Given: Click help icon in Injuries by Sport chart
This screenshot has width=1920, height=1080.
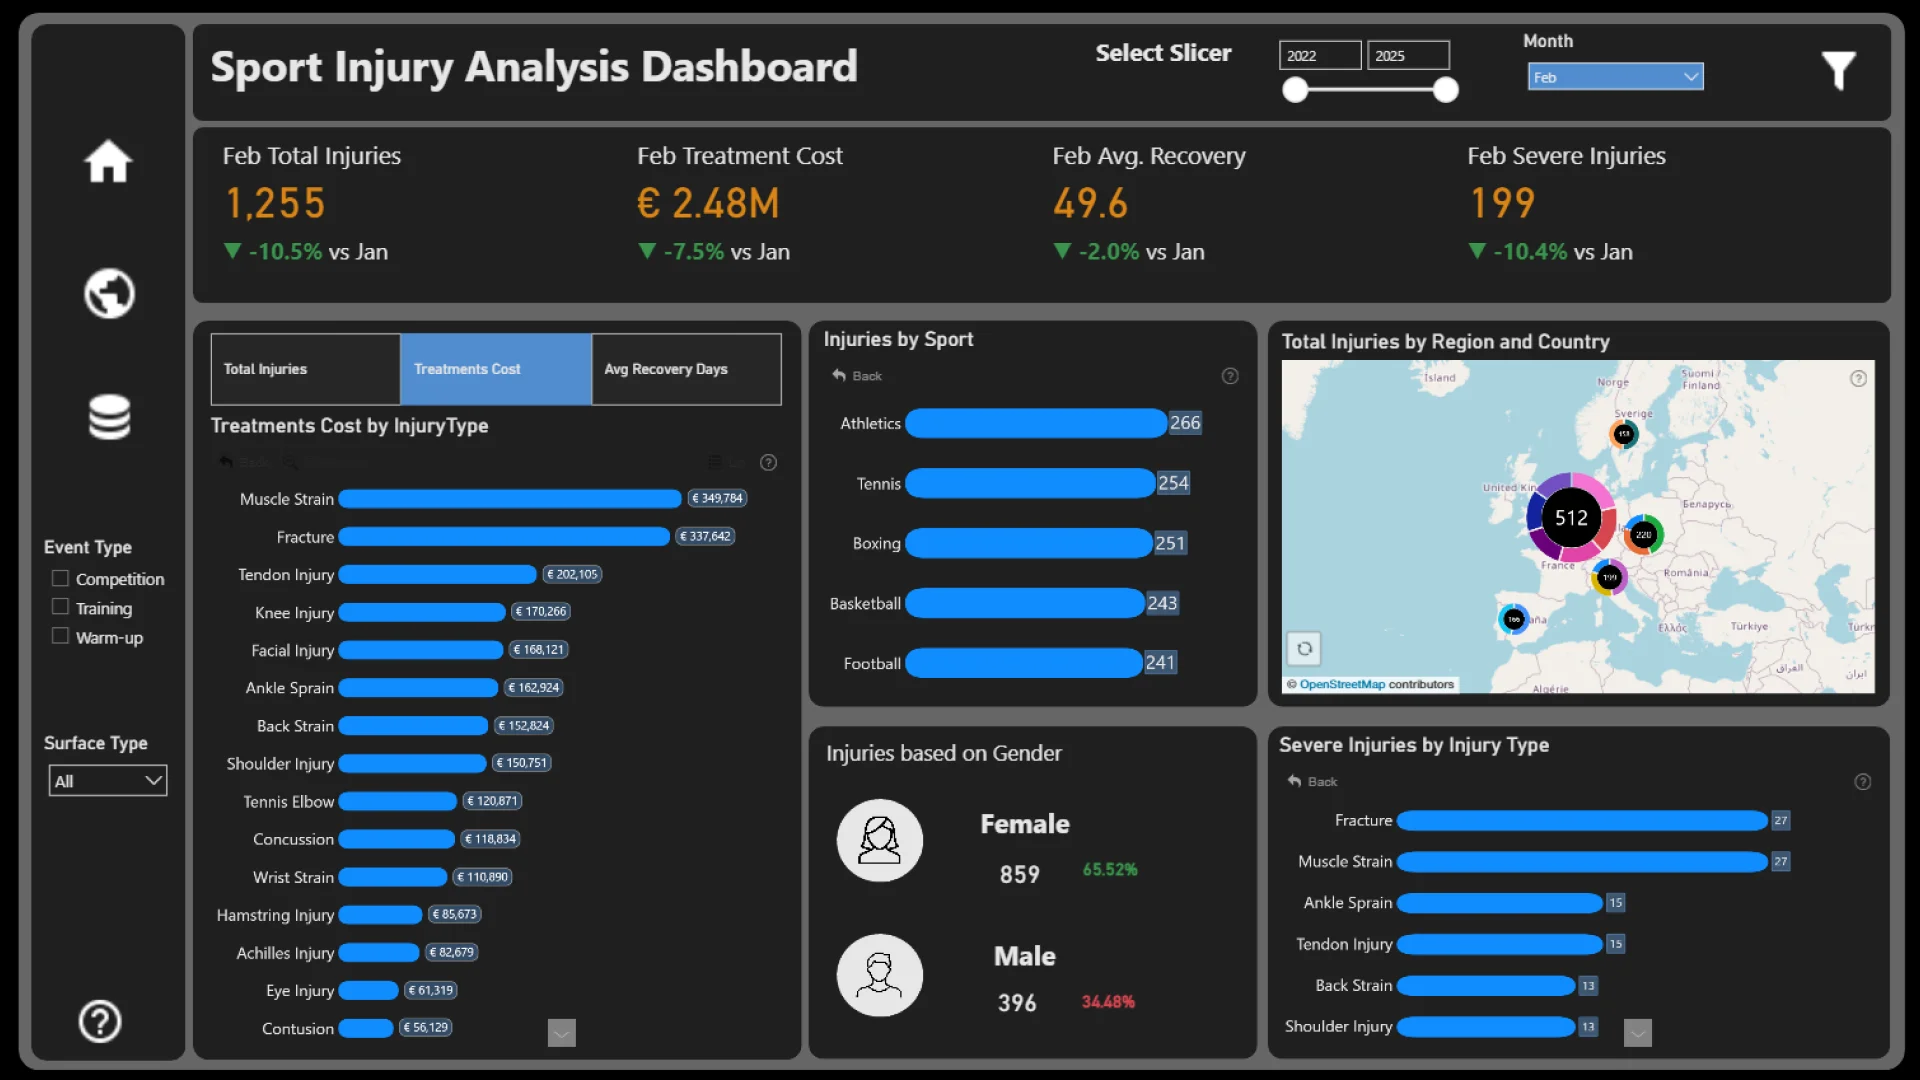Looking at the screenshot, I should [1230, 376].
